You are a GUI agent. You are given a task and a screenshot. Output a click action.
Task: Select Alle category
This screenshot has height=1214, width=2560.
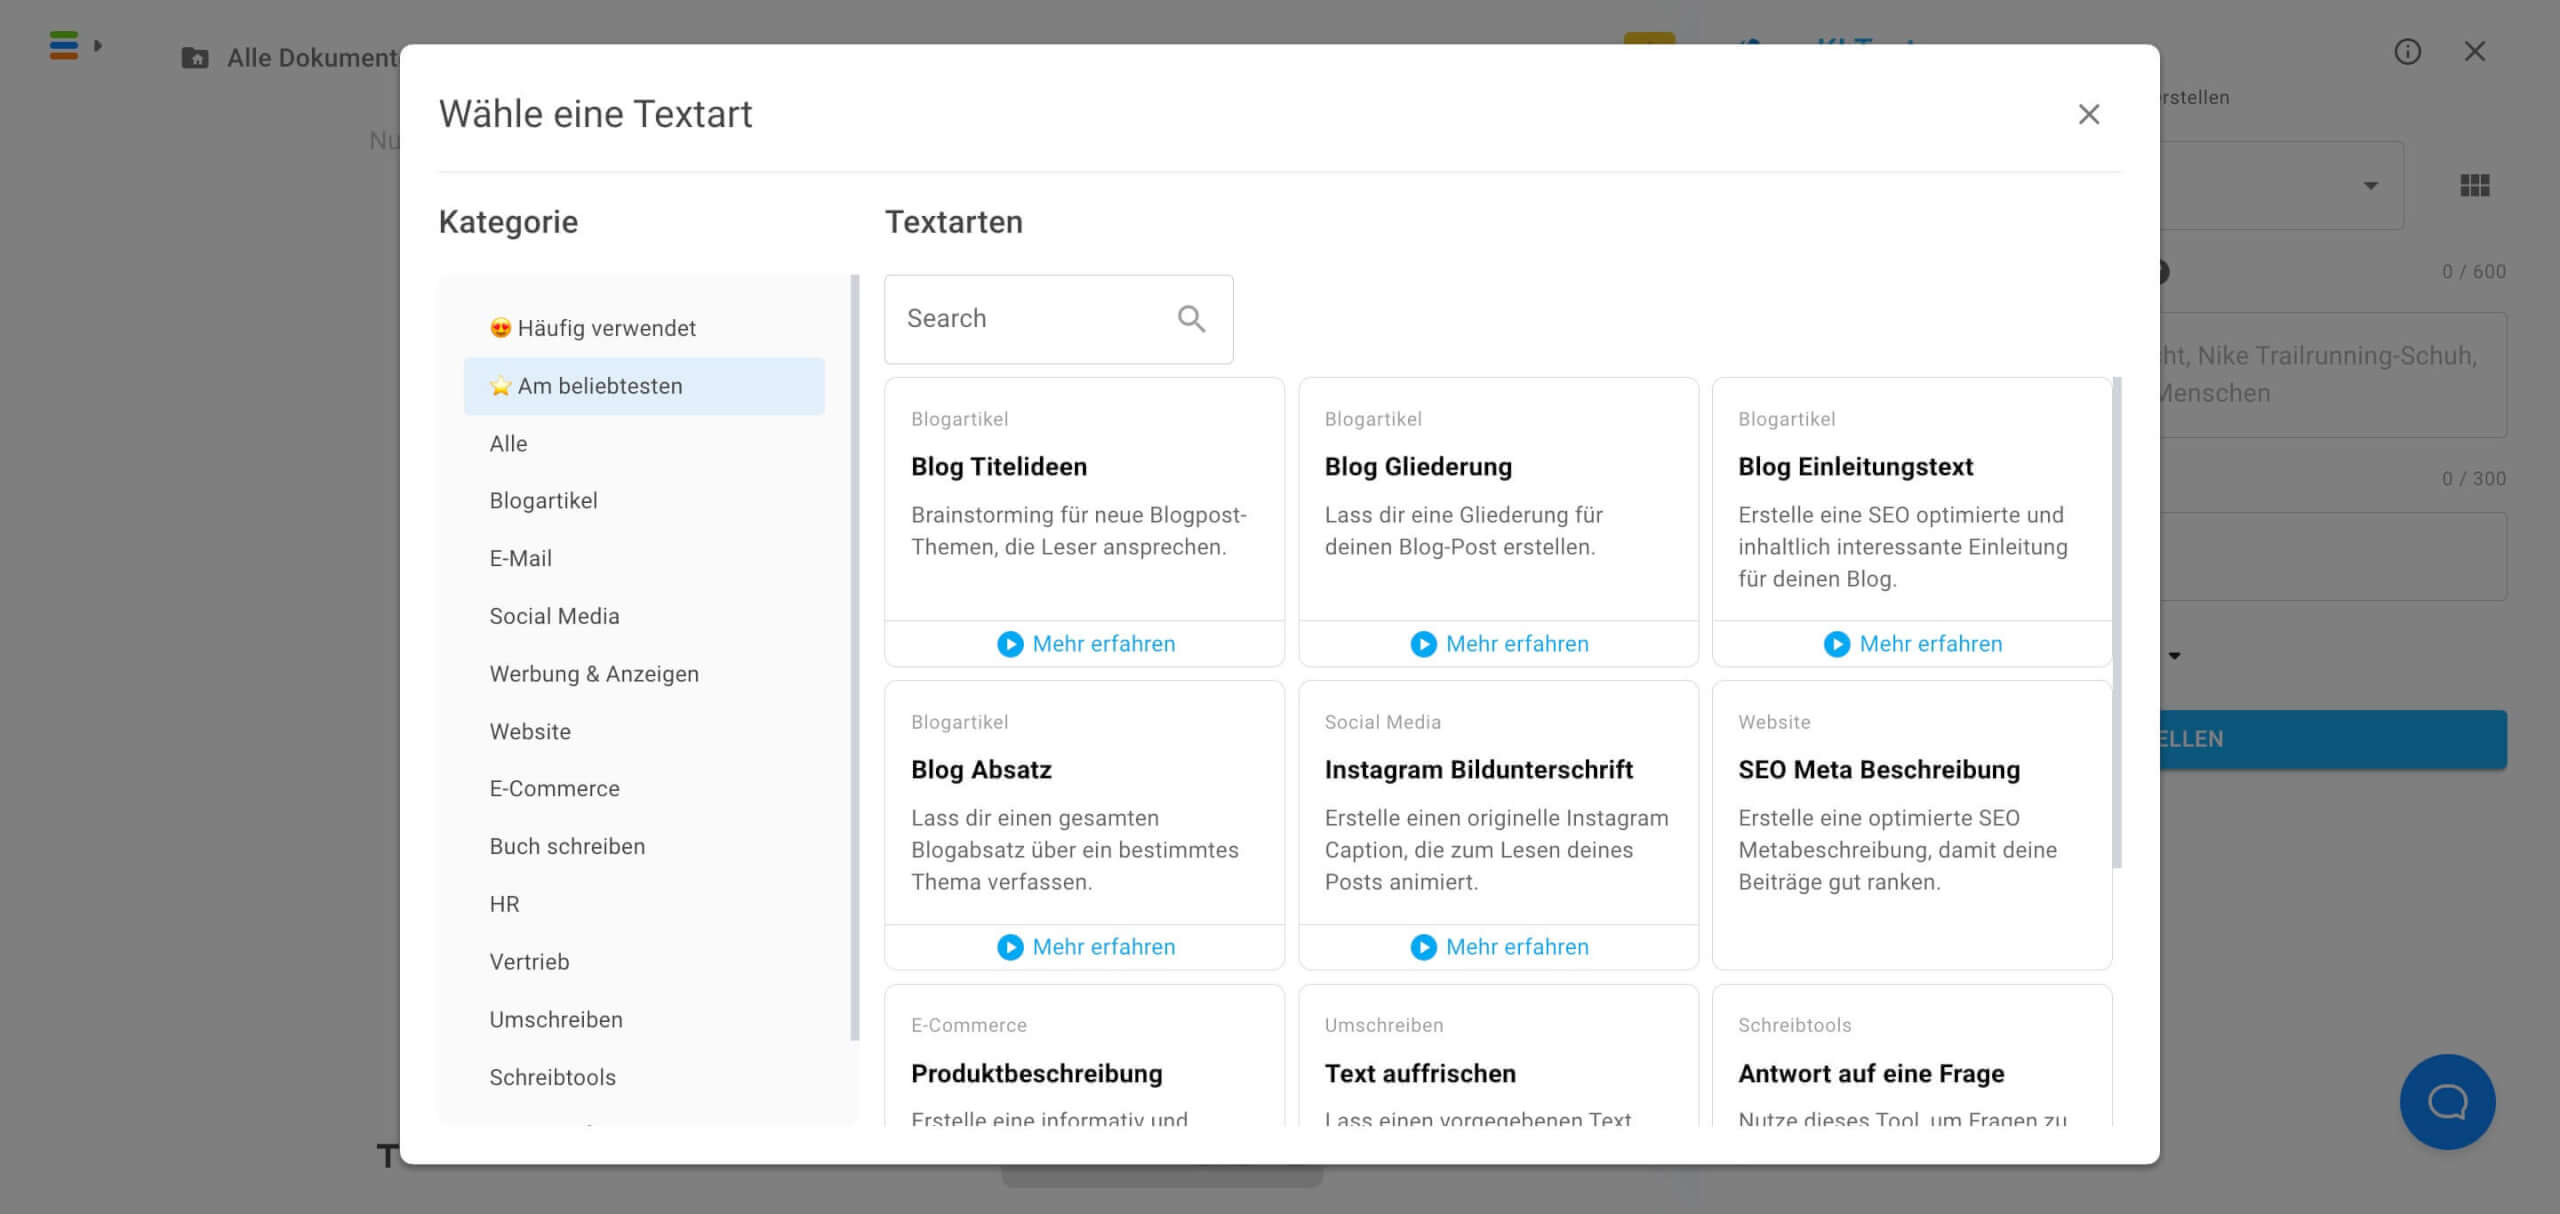(644, 443)
